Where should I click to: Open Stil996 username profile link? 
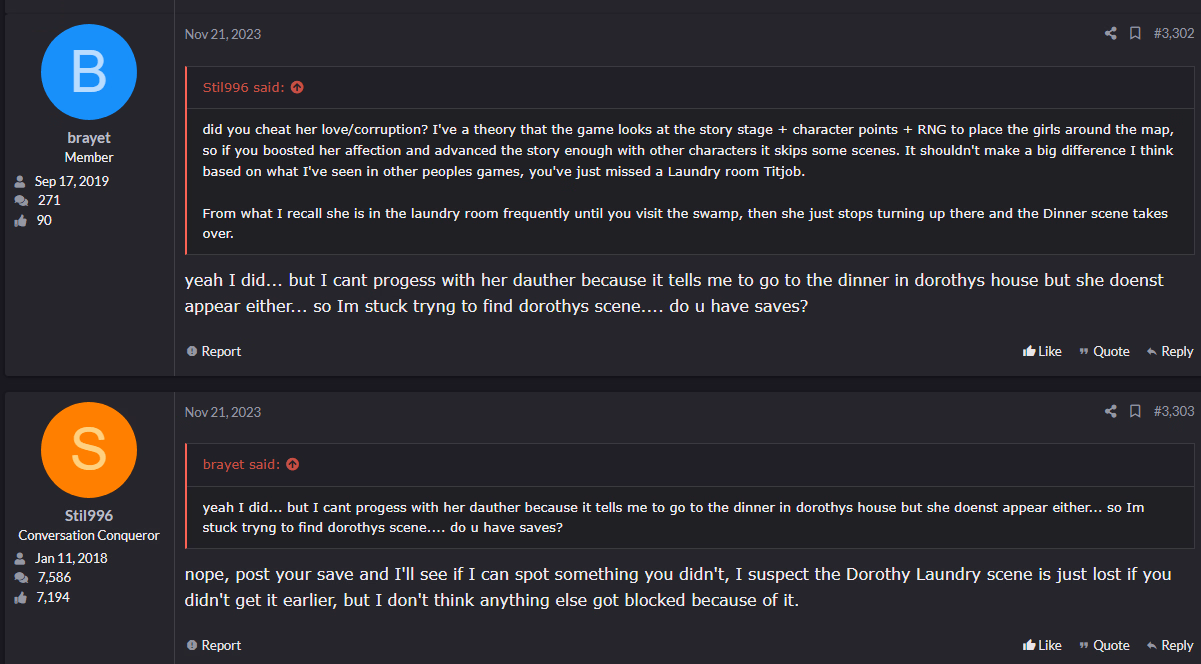pos(89,515)
